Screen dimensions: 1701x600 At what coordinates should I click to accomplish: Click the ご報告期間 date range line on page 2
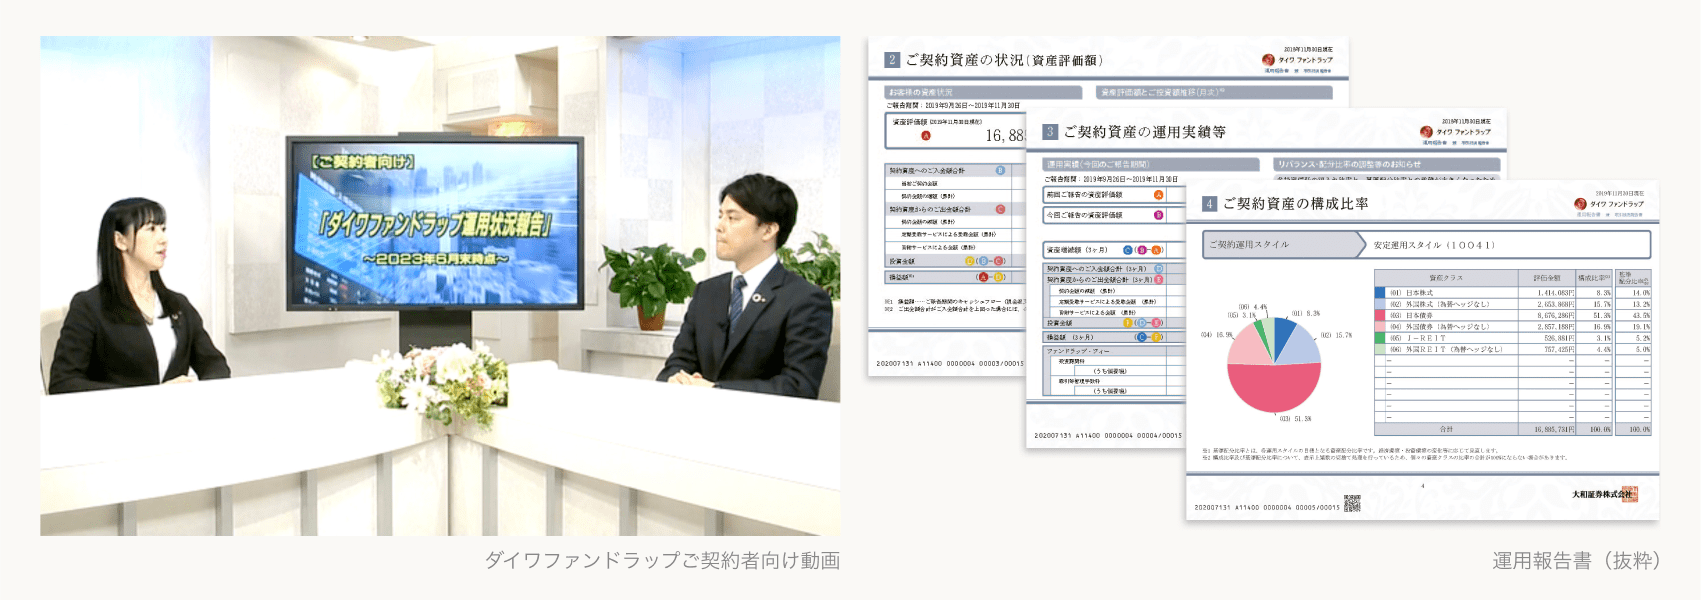click(x=954, y=105)
